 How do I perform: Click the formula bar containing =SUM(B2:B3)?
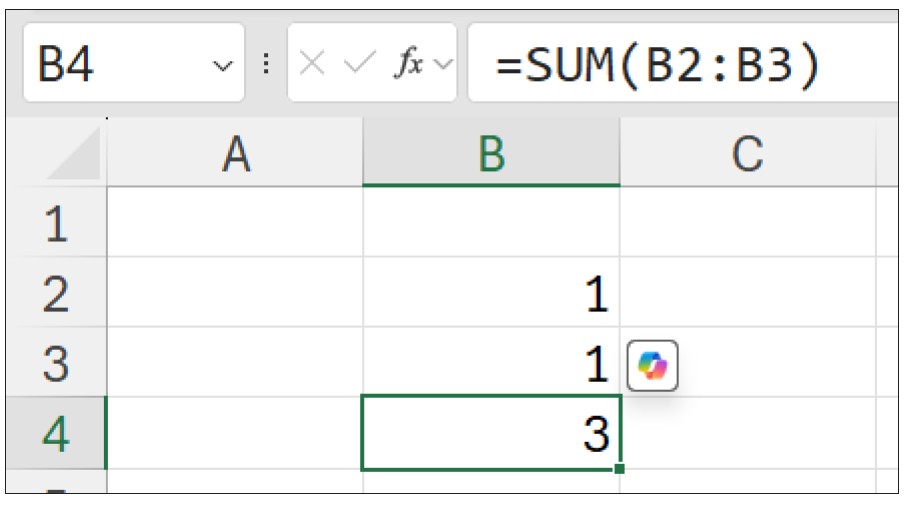680,64
